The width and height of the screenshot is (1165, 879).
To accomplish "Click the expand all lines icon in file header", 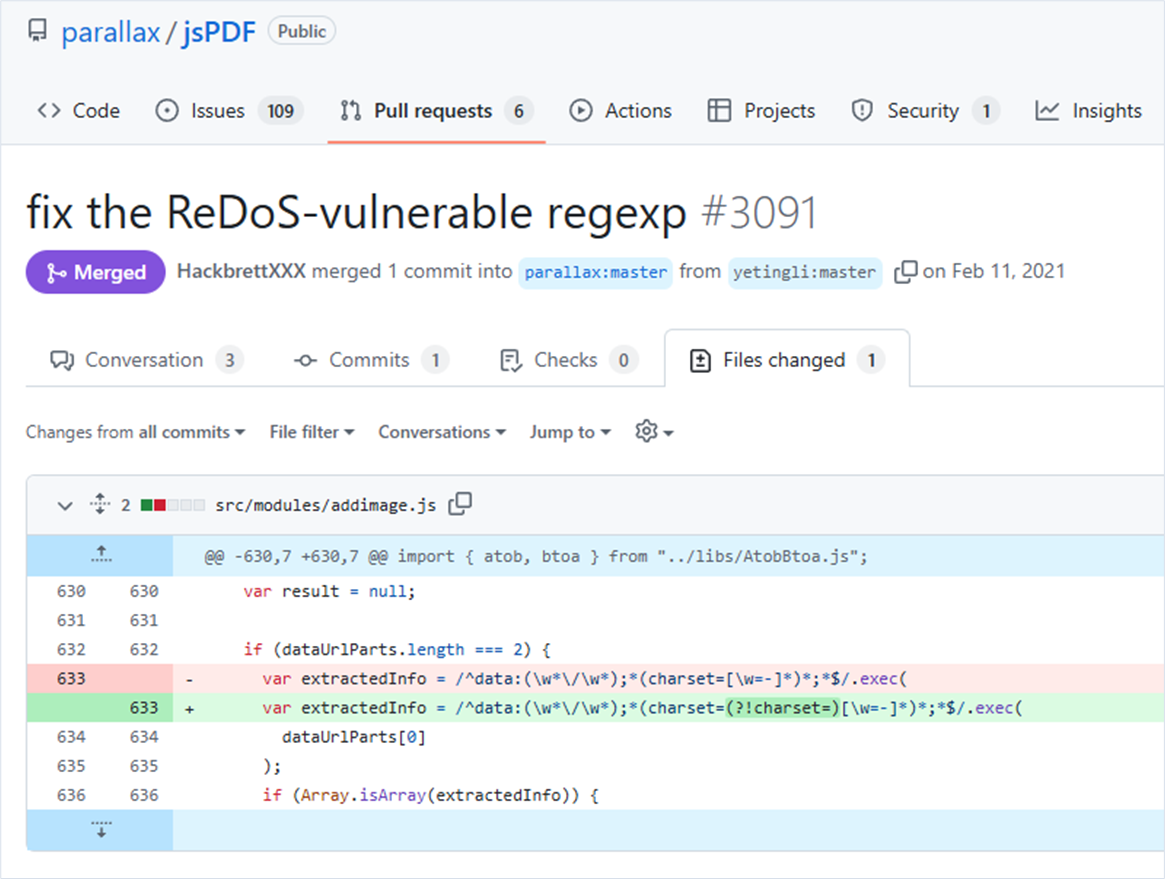I will click(x=99, y=505).
